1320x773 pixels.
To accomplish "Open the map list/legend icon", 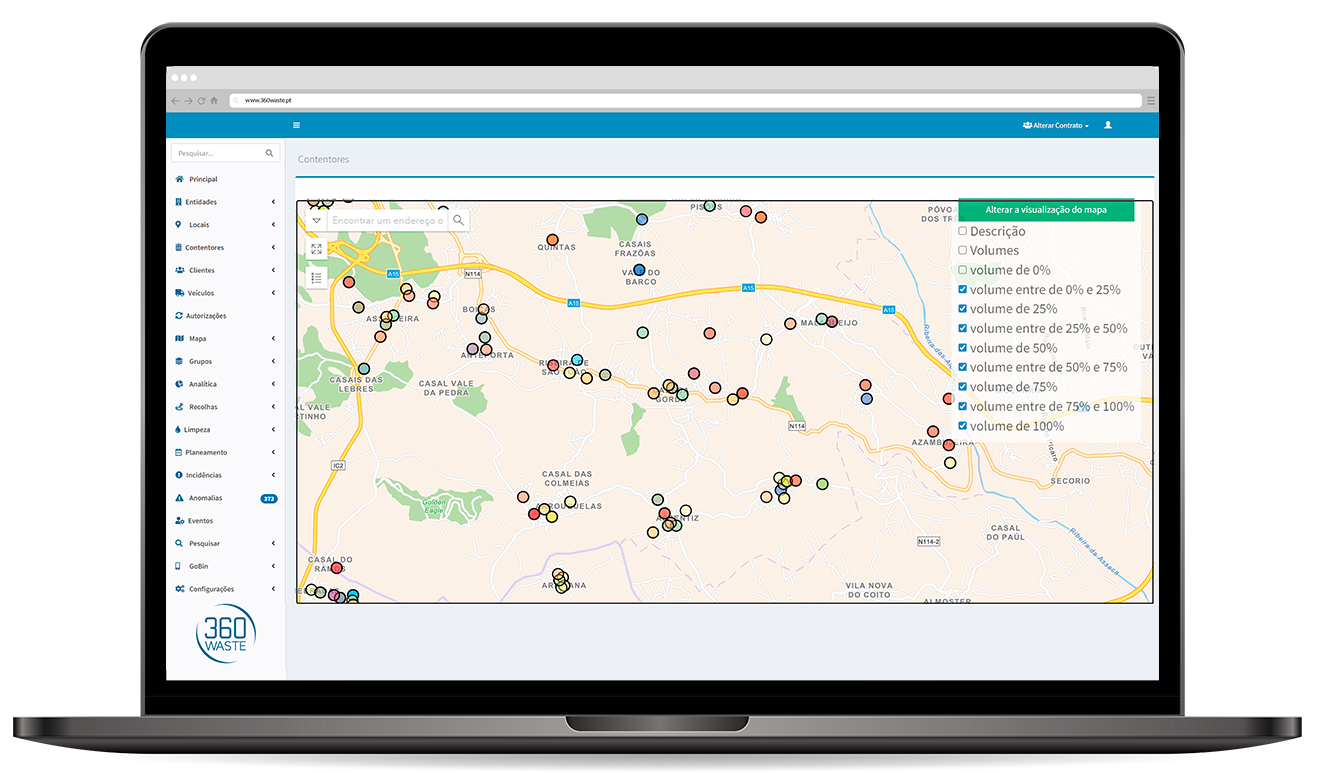I will coord(316,278).
